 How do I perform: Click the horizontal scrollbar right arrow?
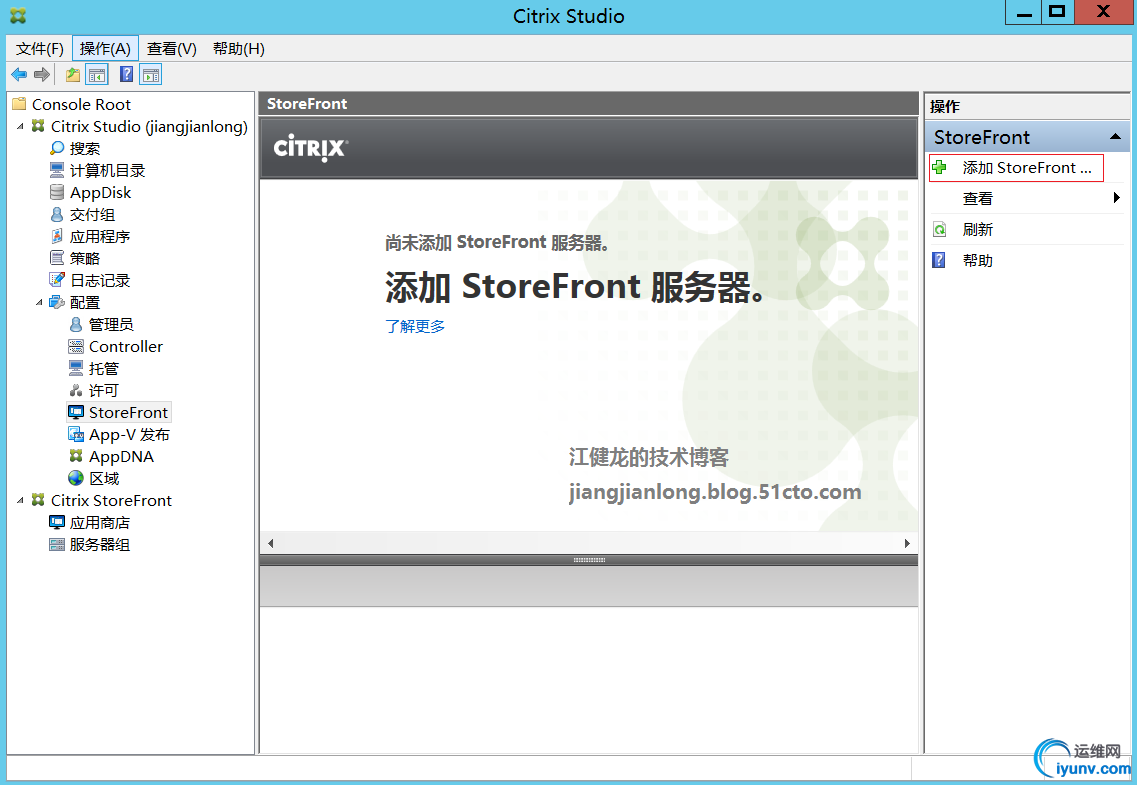click(x=907, y=543)
